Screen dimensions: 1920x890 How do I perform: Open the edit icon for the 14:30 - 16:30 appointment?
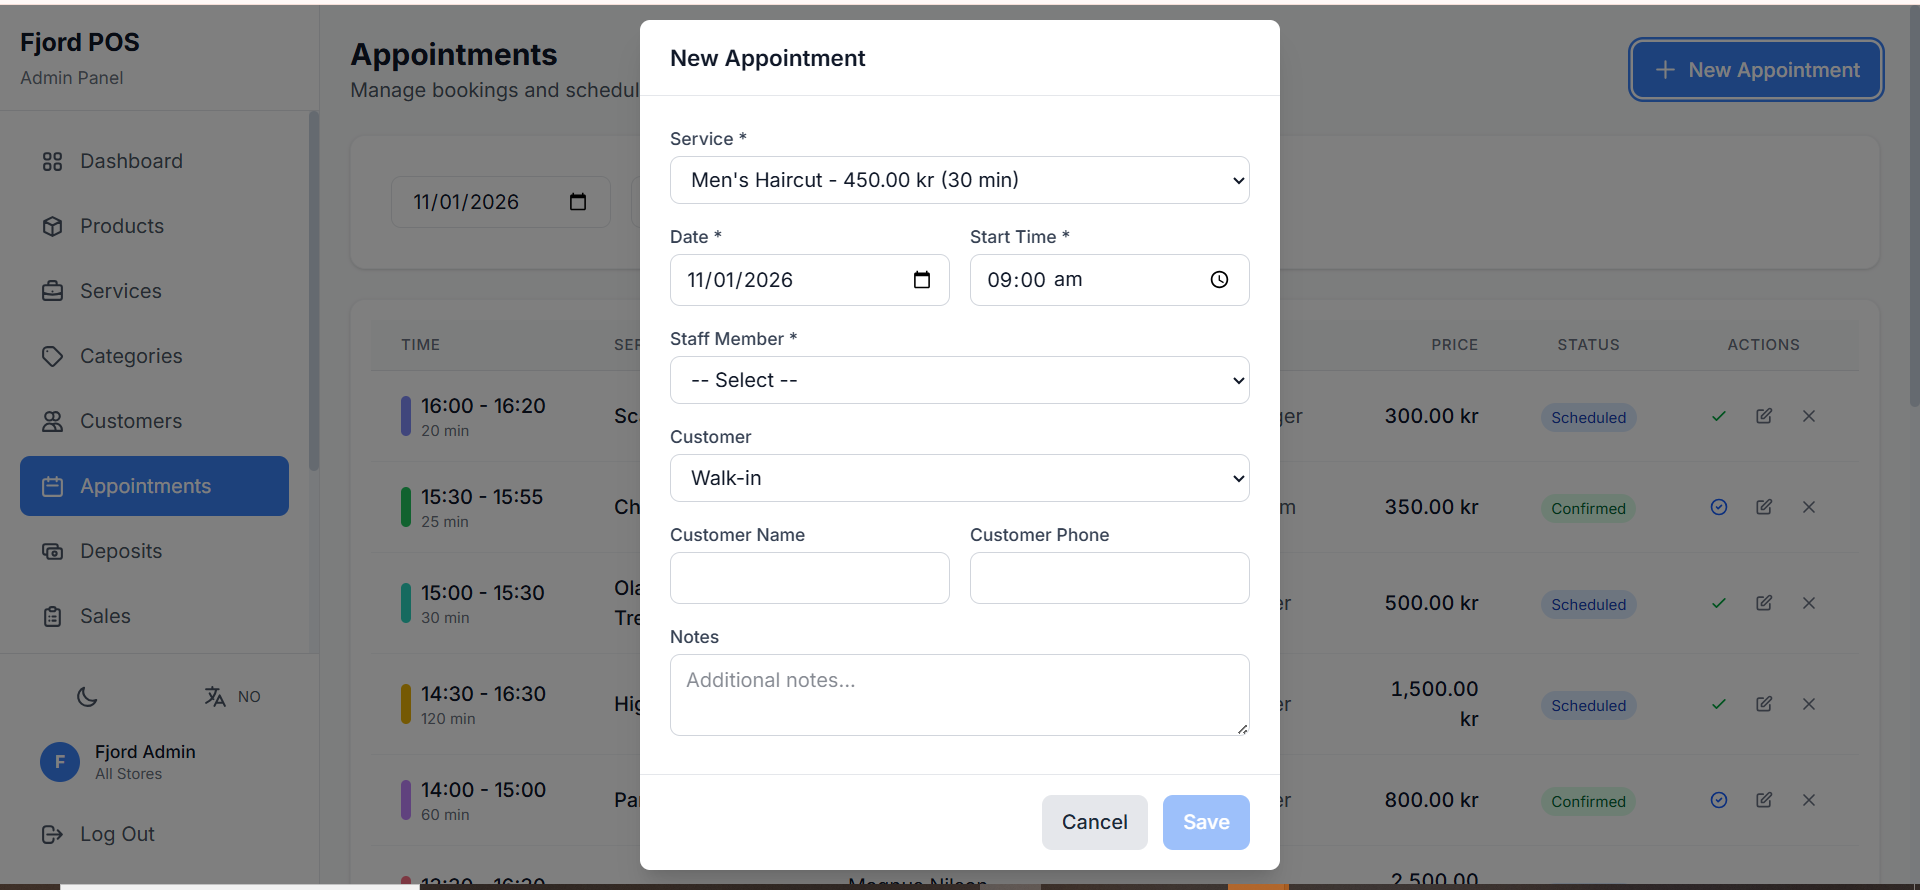click(1764, 704)
